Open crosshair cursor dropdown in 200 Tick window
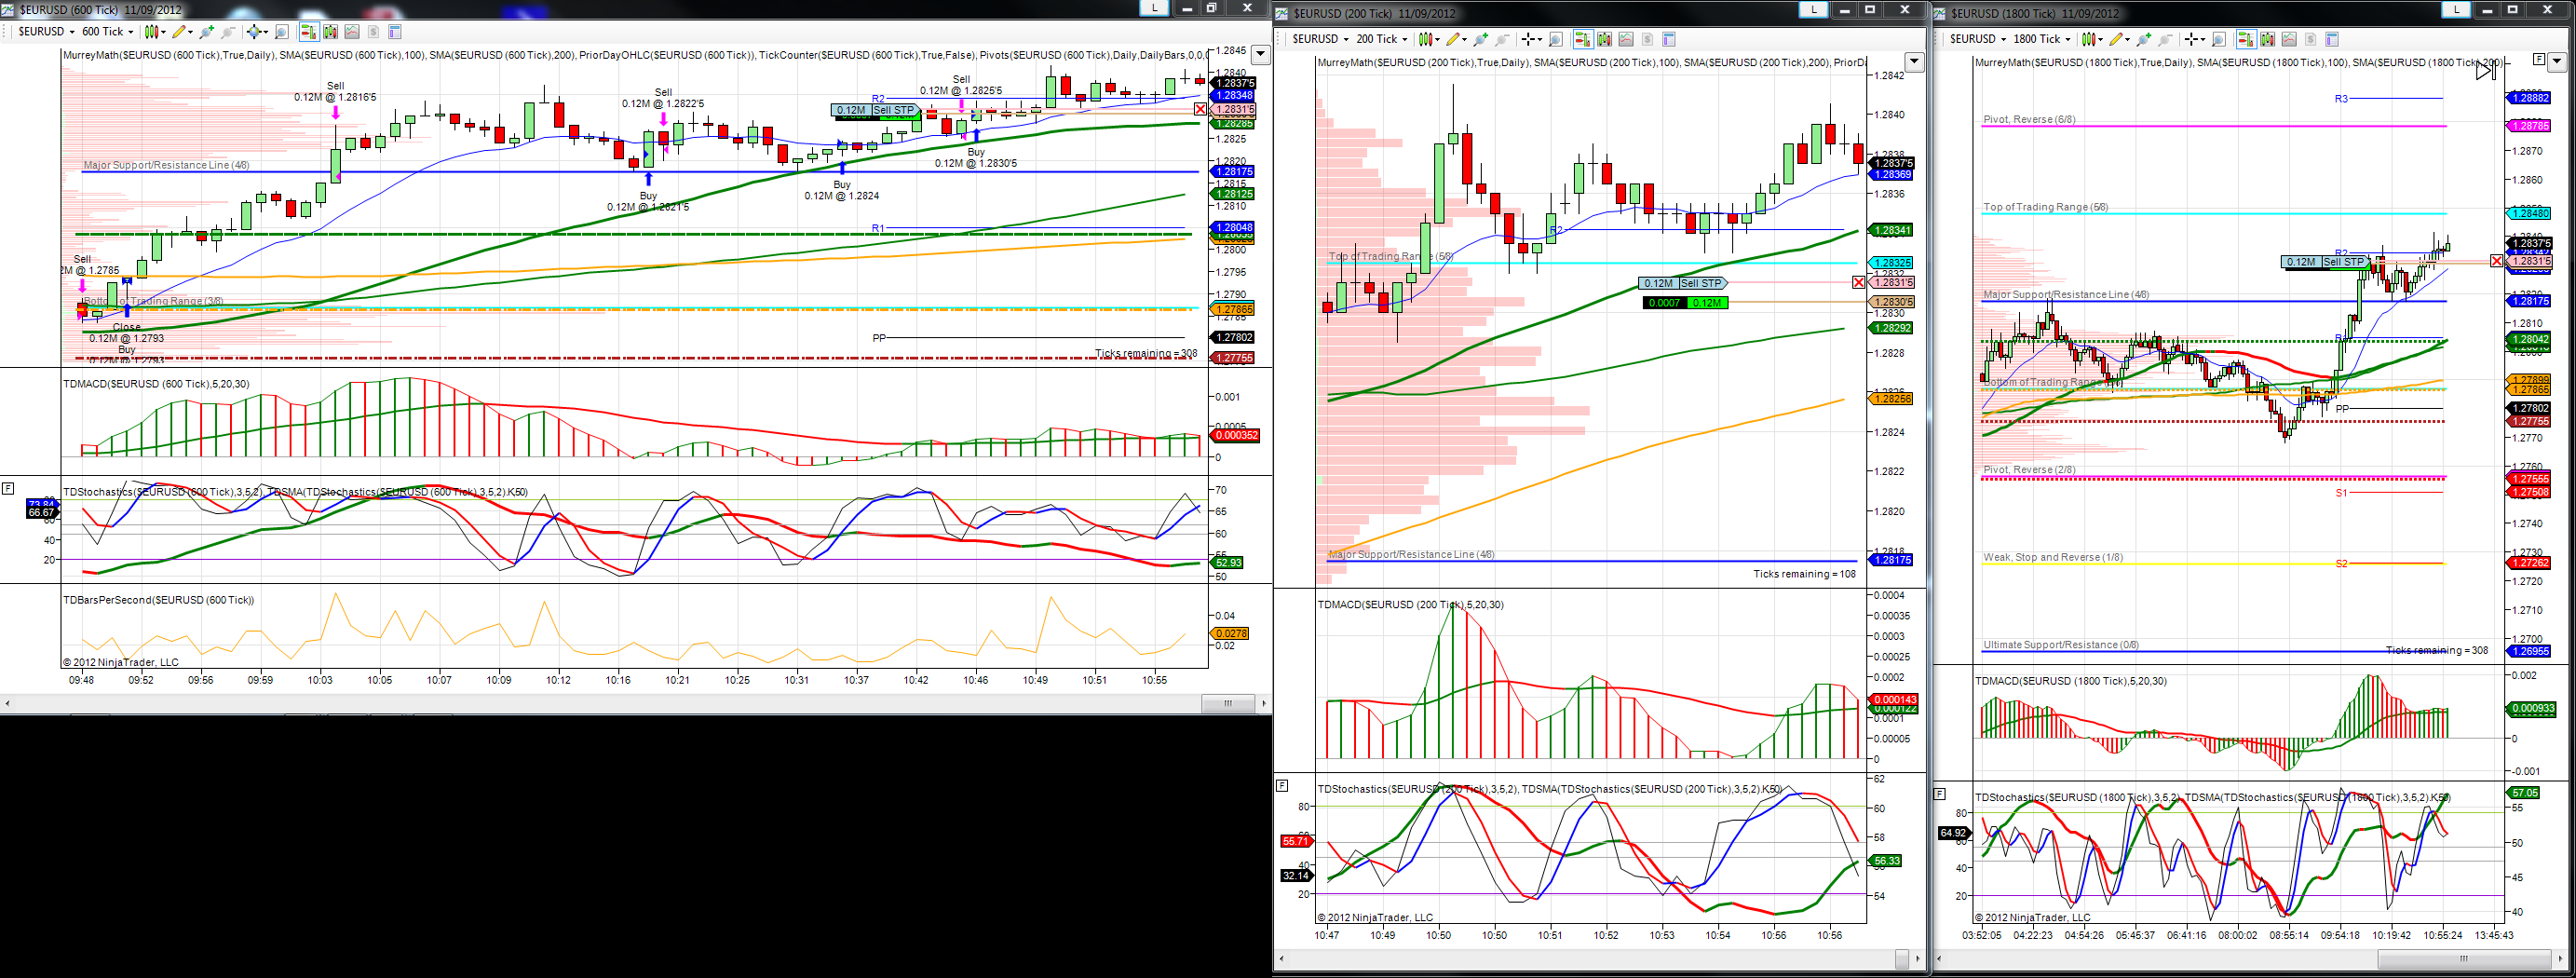 [1532, 40]
